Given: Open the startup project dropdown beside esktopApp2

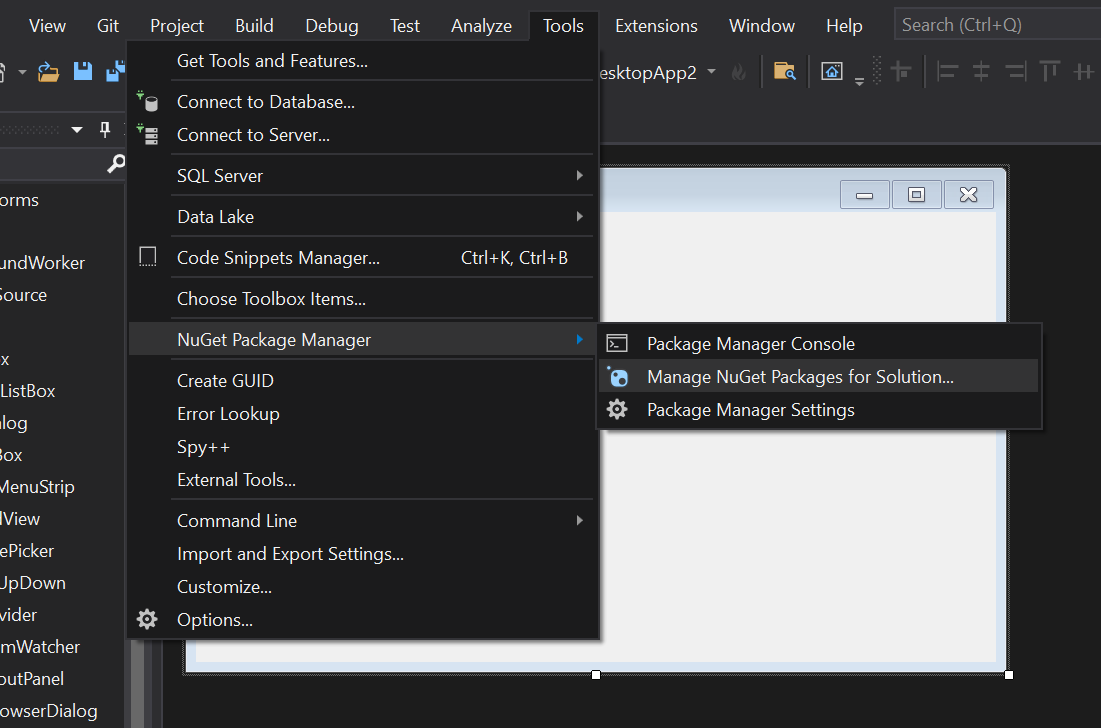Looking at the screenshot, I should click(x=711, y=72).
